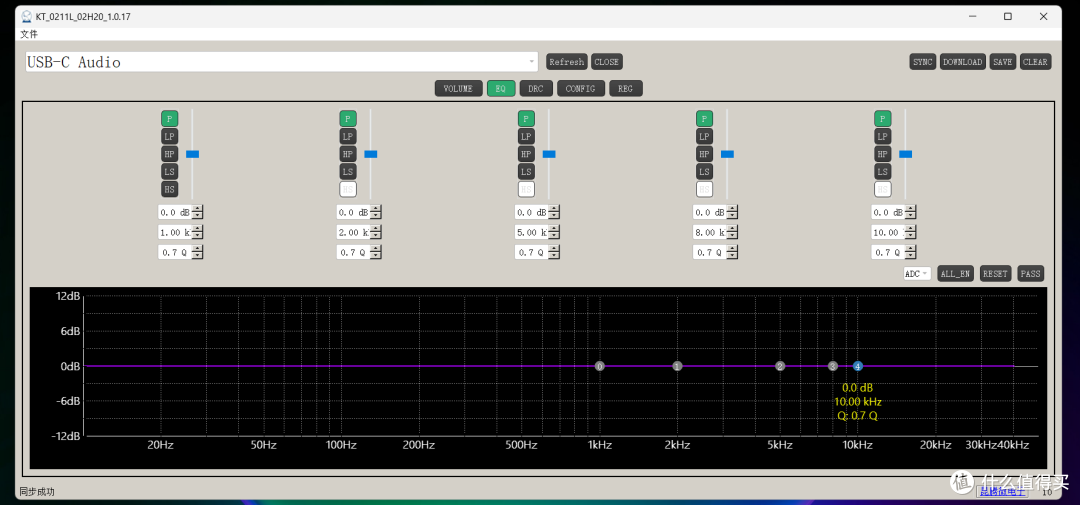The image size is (1080, 505).
Task: Select node 3 on the EQ graph
Action: coord(833,367)
